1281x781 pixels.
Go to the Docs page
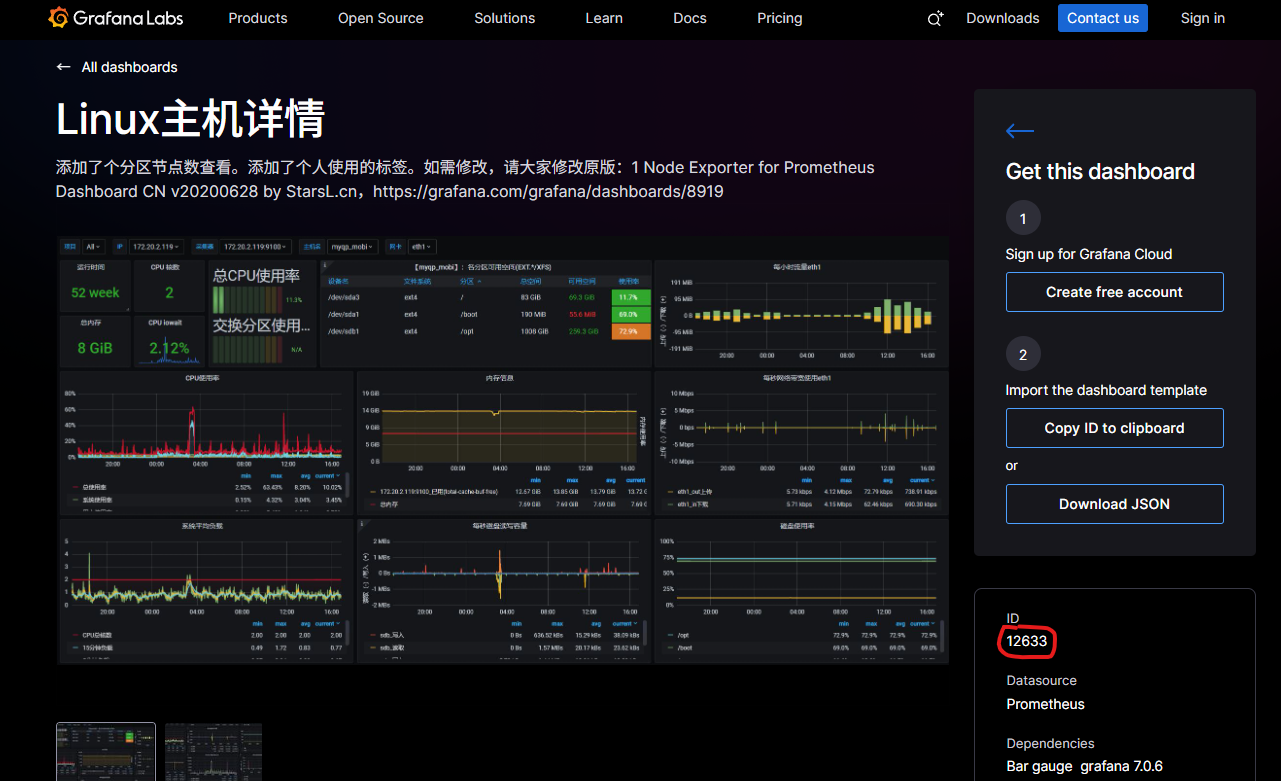pos(689,18)
